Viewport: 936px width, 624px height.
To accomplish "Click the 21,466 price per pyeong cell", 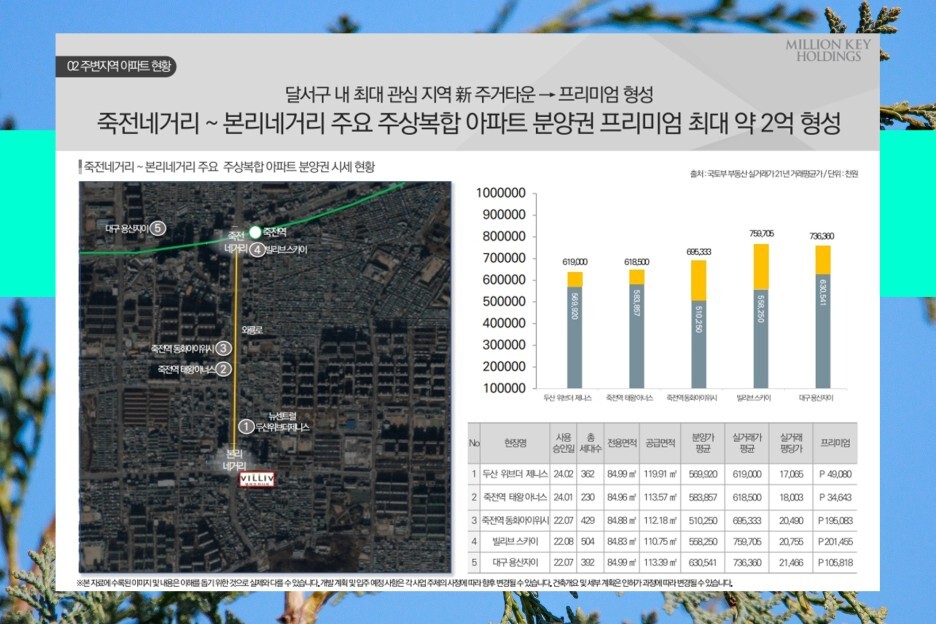I will 791,562.
